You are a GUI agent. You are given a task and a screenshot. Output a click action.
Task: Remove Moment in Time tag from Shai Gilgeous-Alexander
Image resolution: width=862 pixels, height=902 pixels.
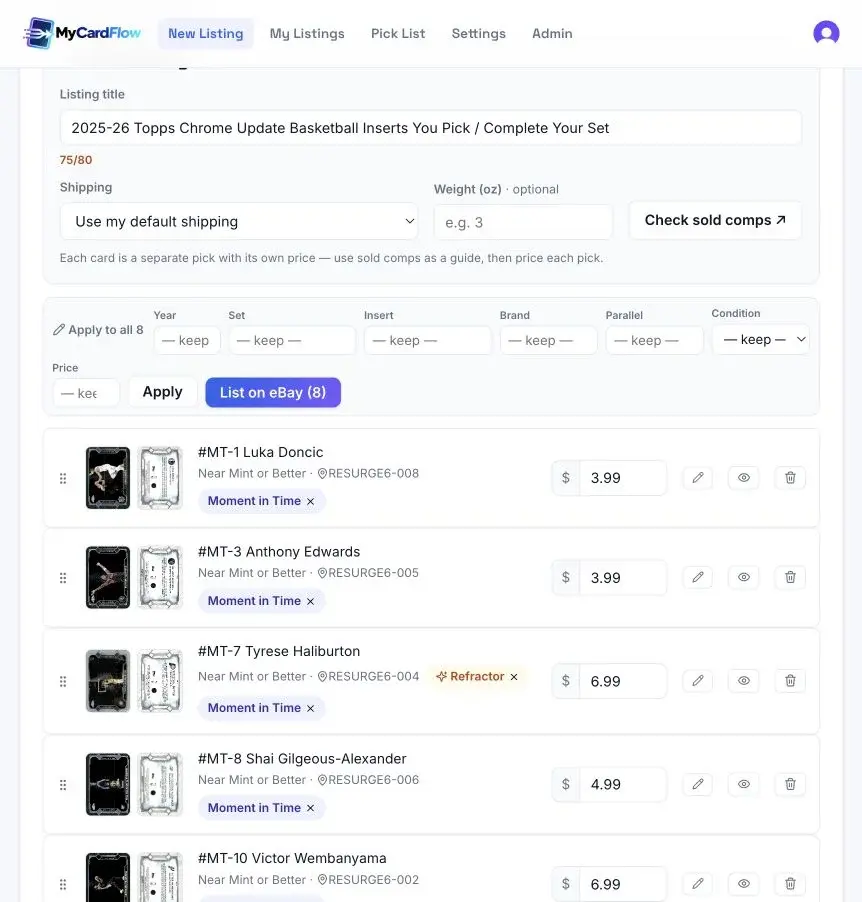point(310,808)
